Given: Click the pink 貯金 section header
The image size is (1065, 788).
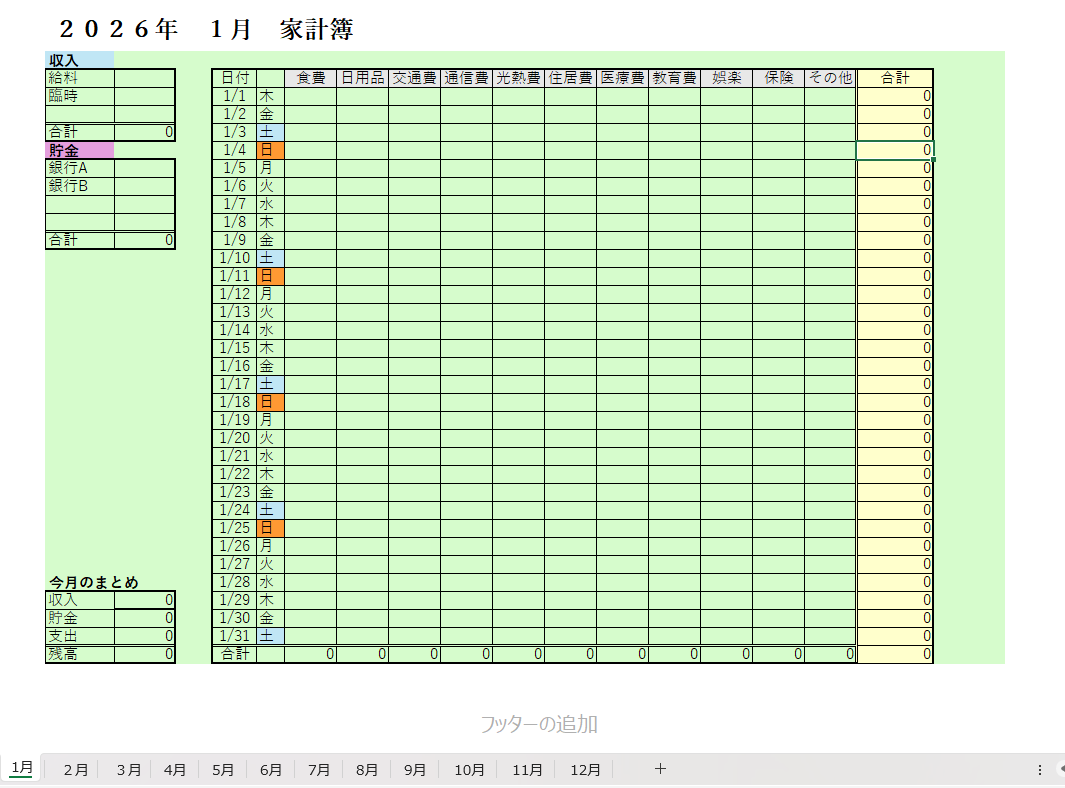Looking at the screenshot, I should pyautogui.click(x=79, y=150).
